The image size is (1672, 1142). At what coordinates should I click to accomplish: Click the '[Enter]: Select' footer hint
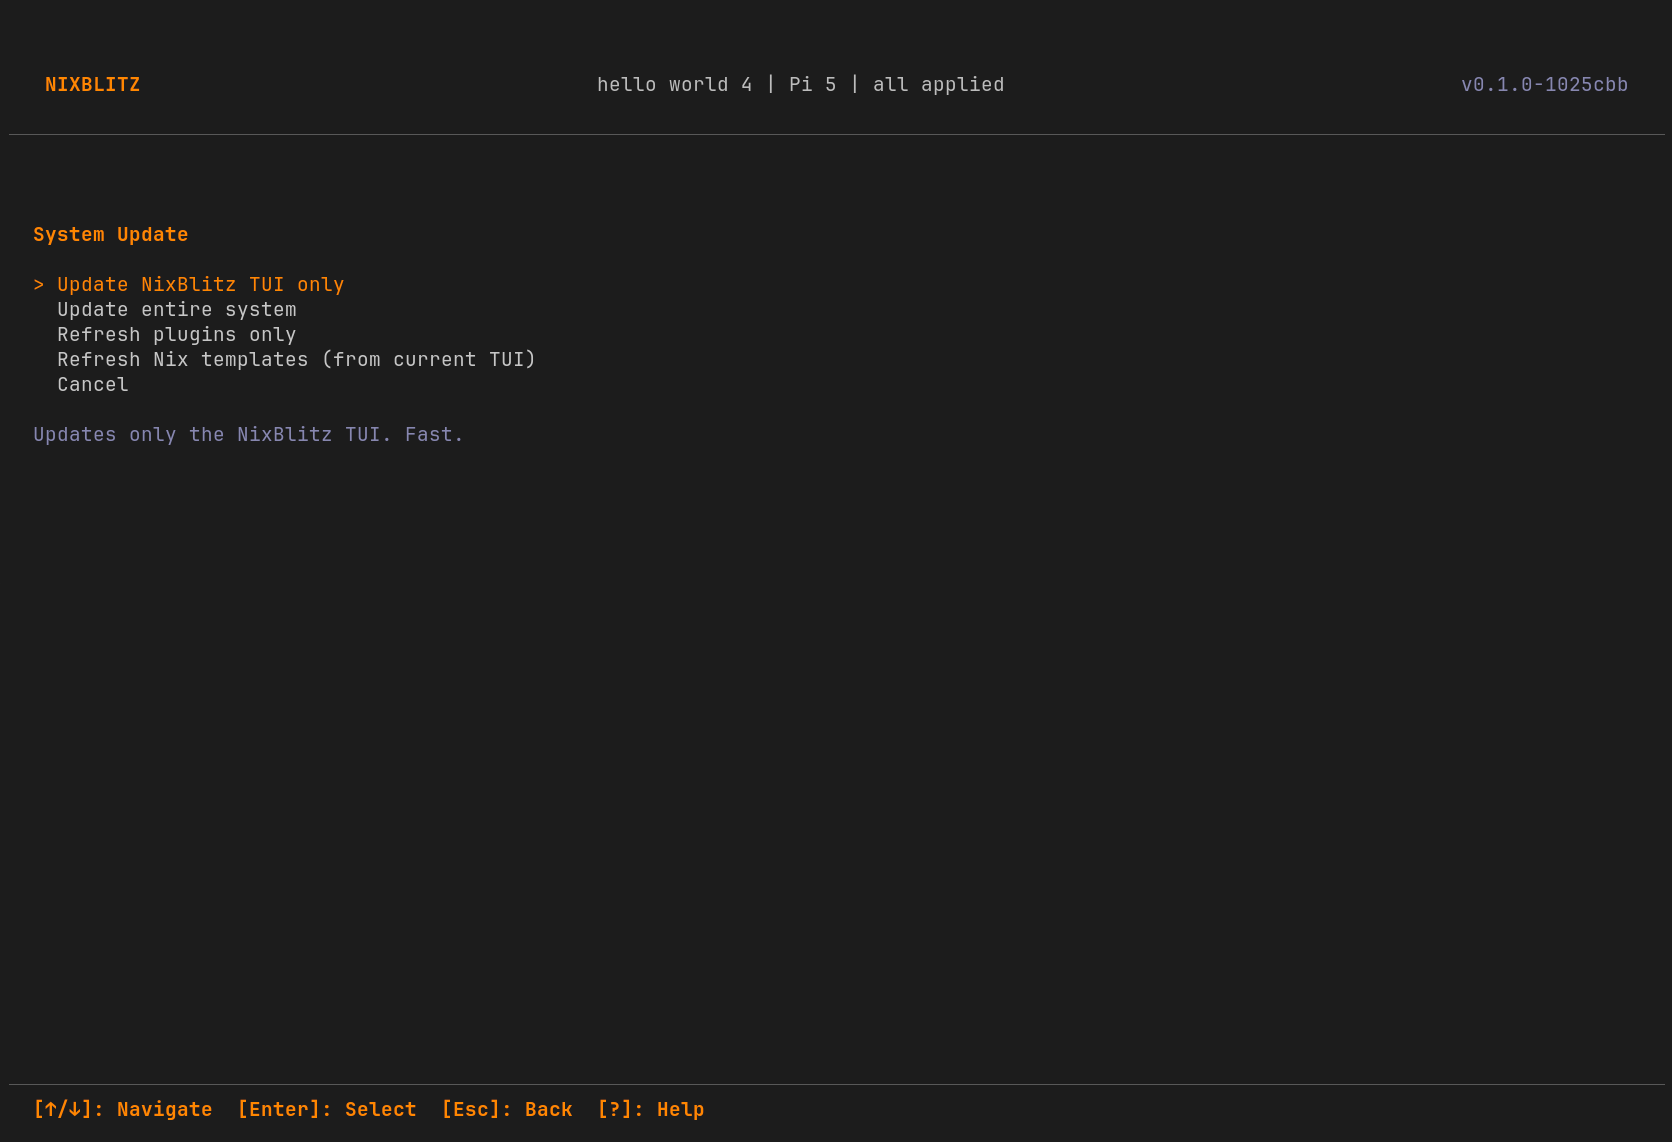pos(327,1110)
